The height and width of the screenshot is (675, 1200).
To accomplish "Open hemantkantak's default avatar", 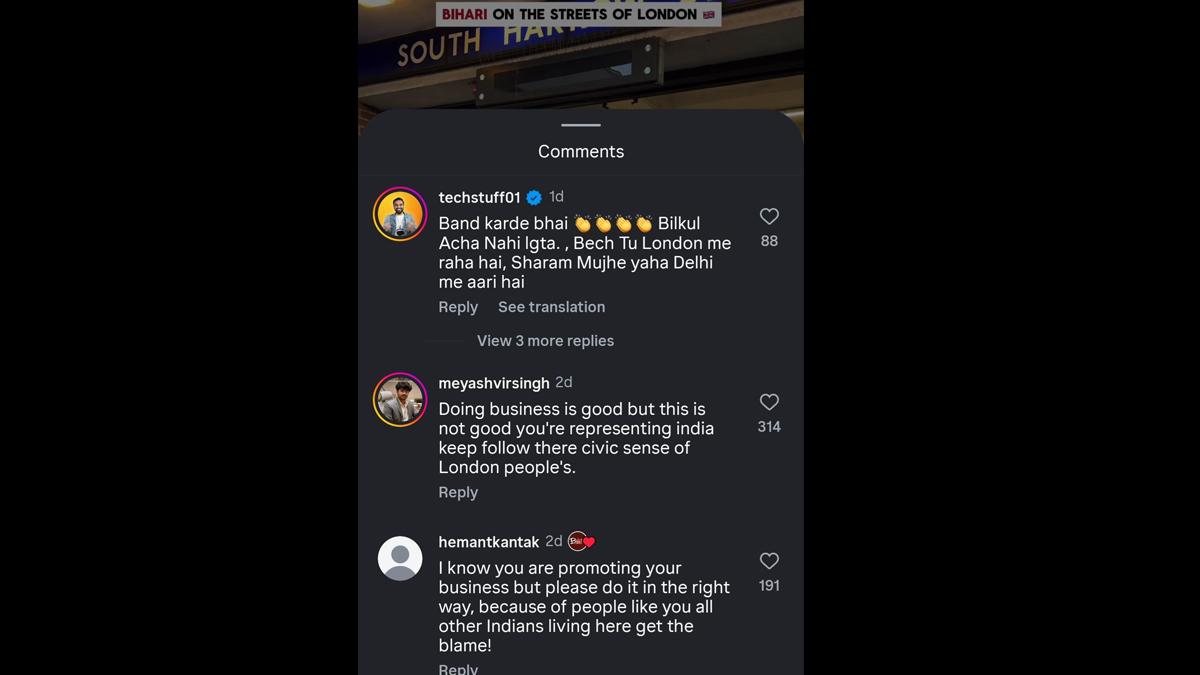I will click(x=400, y=558).
